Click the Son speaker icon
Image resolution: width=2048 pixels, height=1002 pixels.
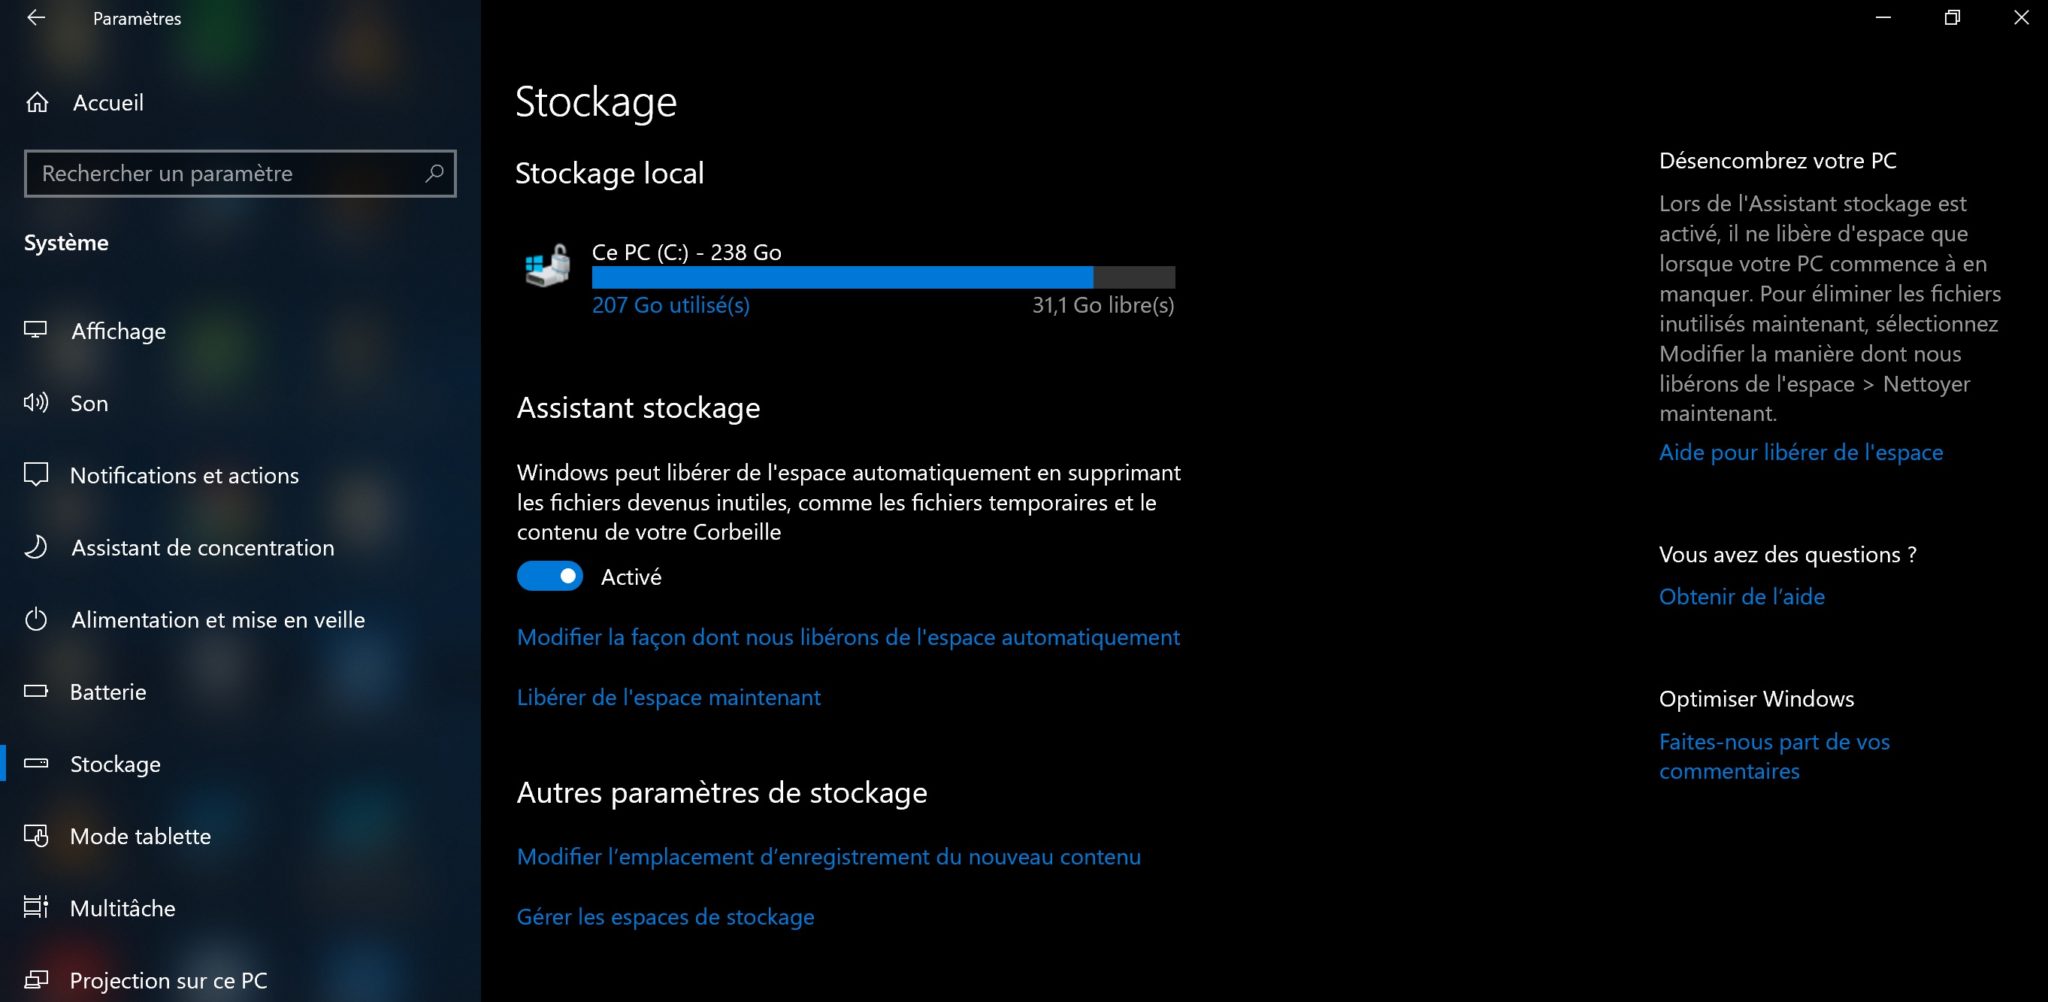[36, 403]
